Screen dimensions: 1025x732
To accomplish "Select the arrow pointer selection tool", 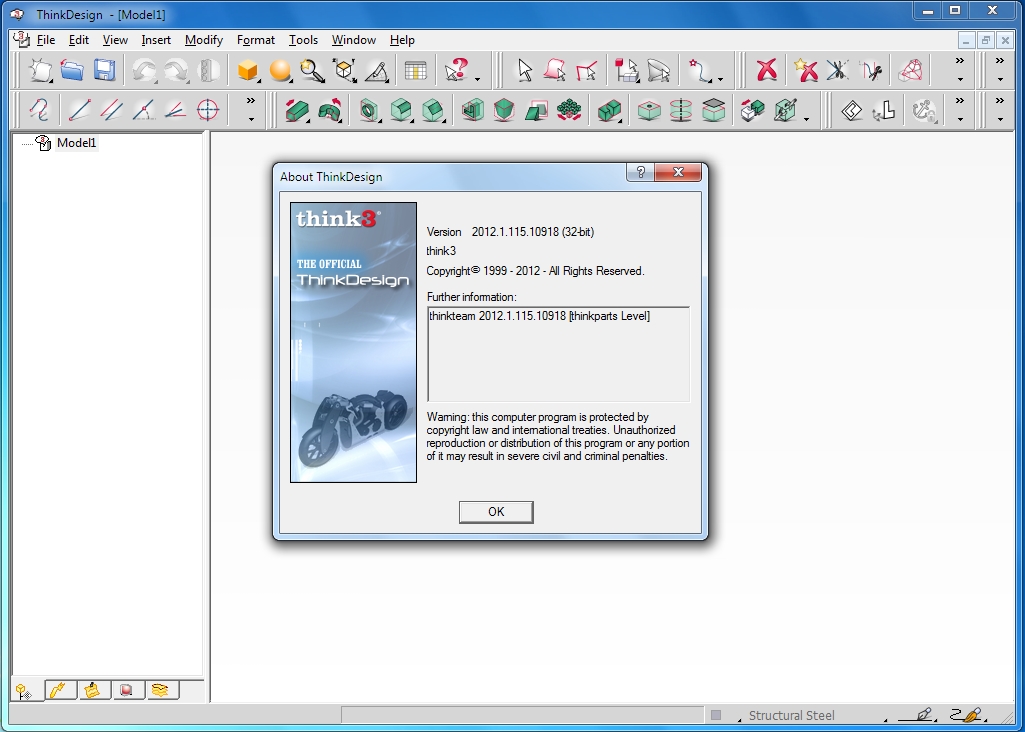I will click(524, 70).
